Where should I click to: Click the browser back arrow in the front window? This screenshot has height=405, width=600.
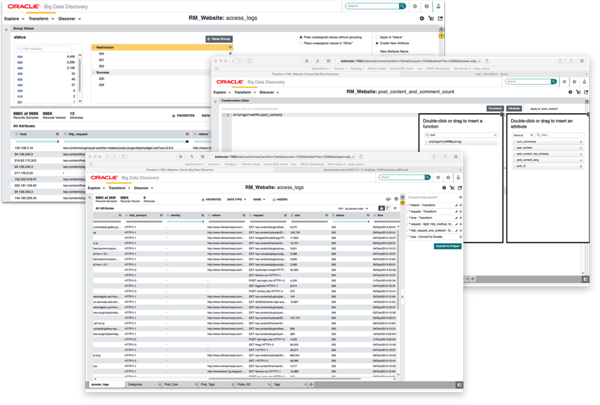click(x=108, y=157)
